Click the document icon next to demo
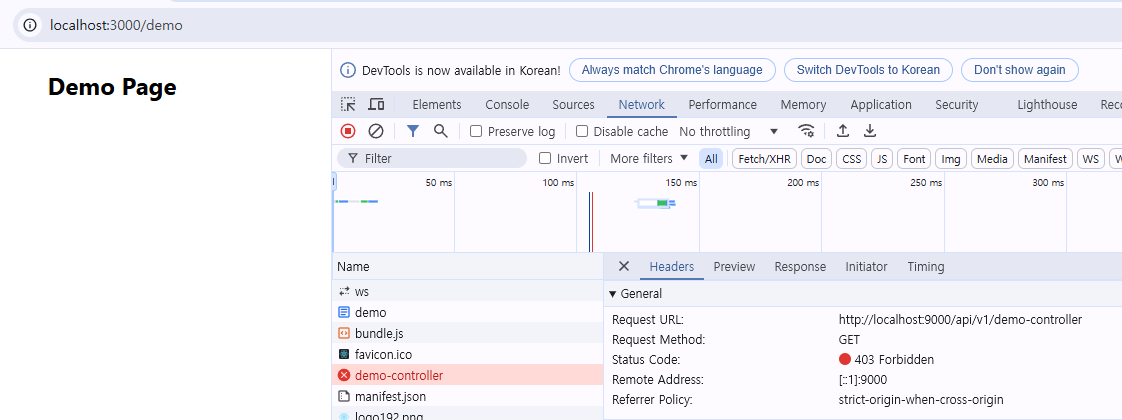The height and width of the screenshot is (420, 1122). pos(344,313)
